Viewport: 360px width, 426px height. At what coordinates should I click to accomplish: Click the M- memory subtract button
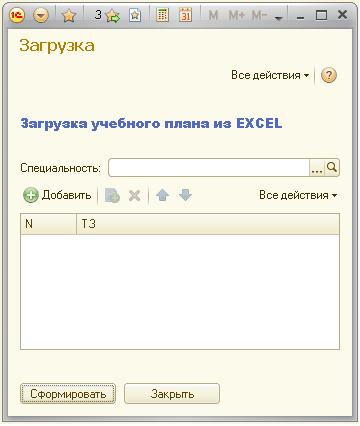click(260, 15)
